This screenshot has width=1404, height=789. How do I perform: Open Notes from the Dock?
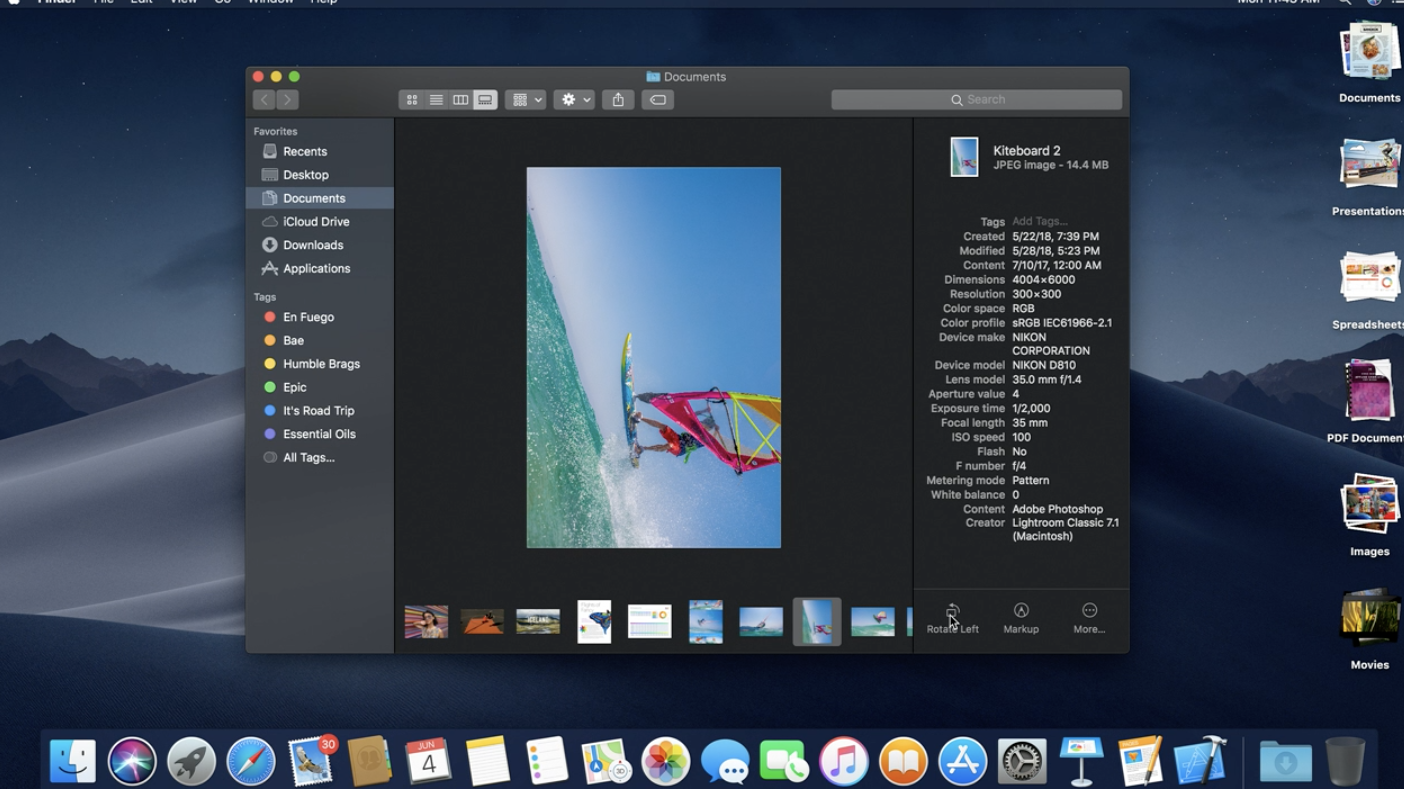coord(487,761)
